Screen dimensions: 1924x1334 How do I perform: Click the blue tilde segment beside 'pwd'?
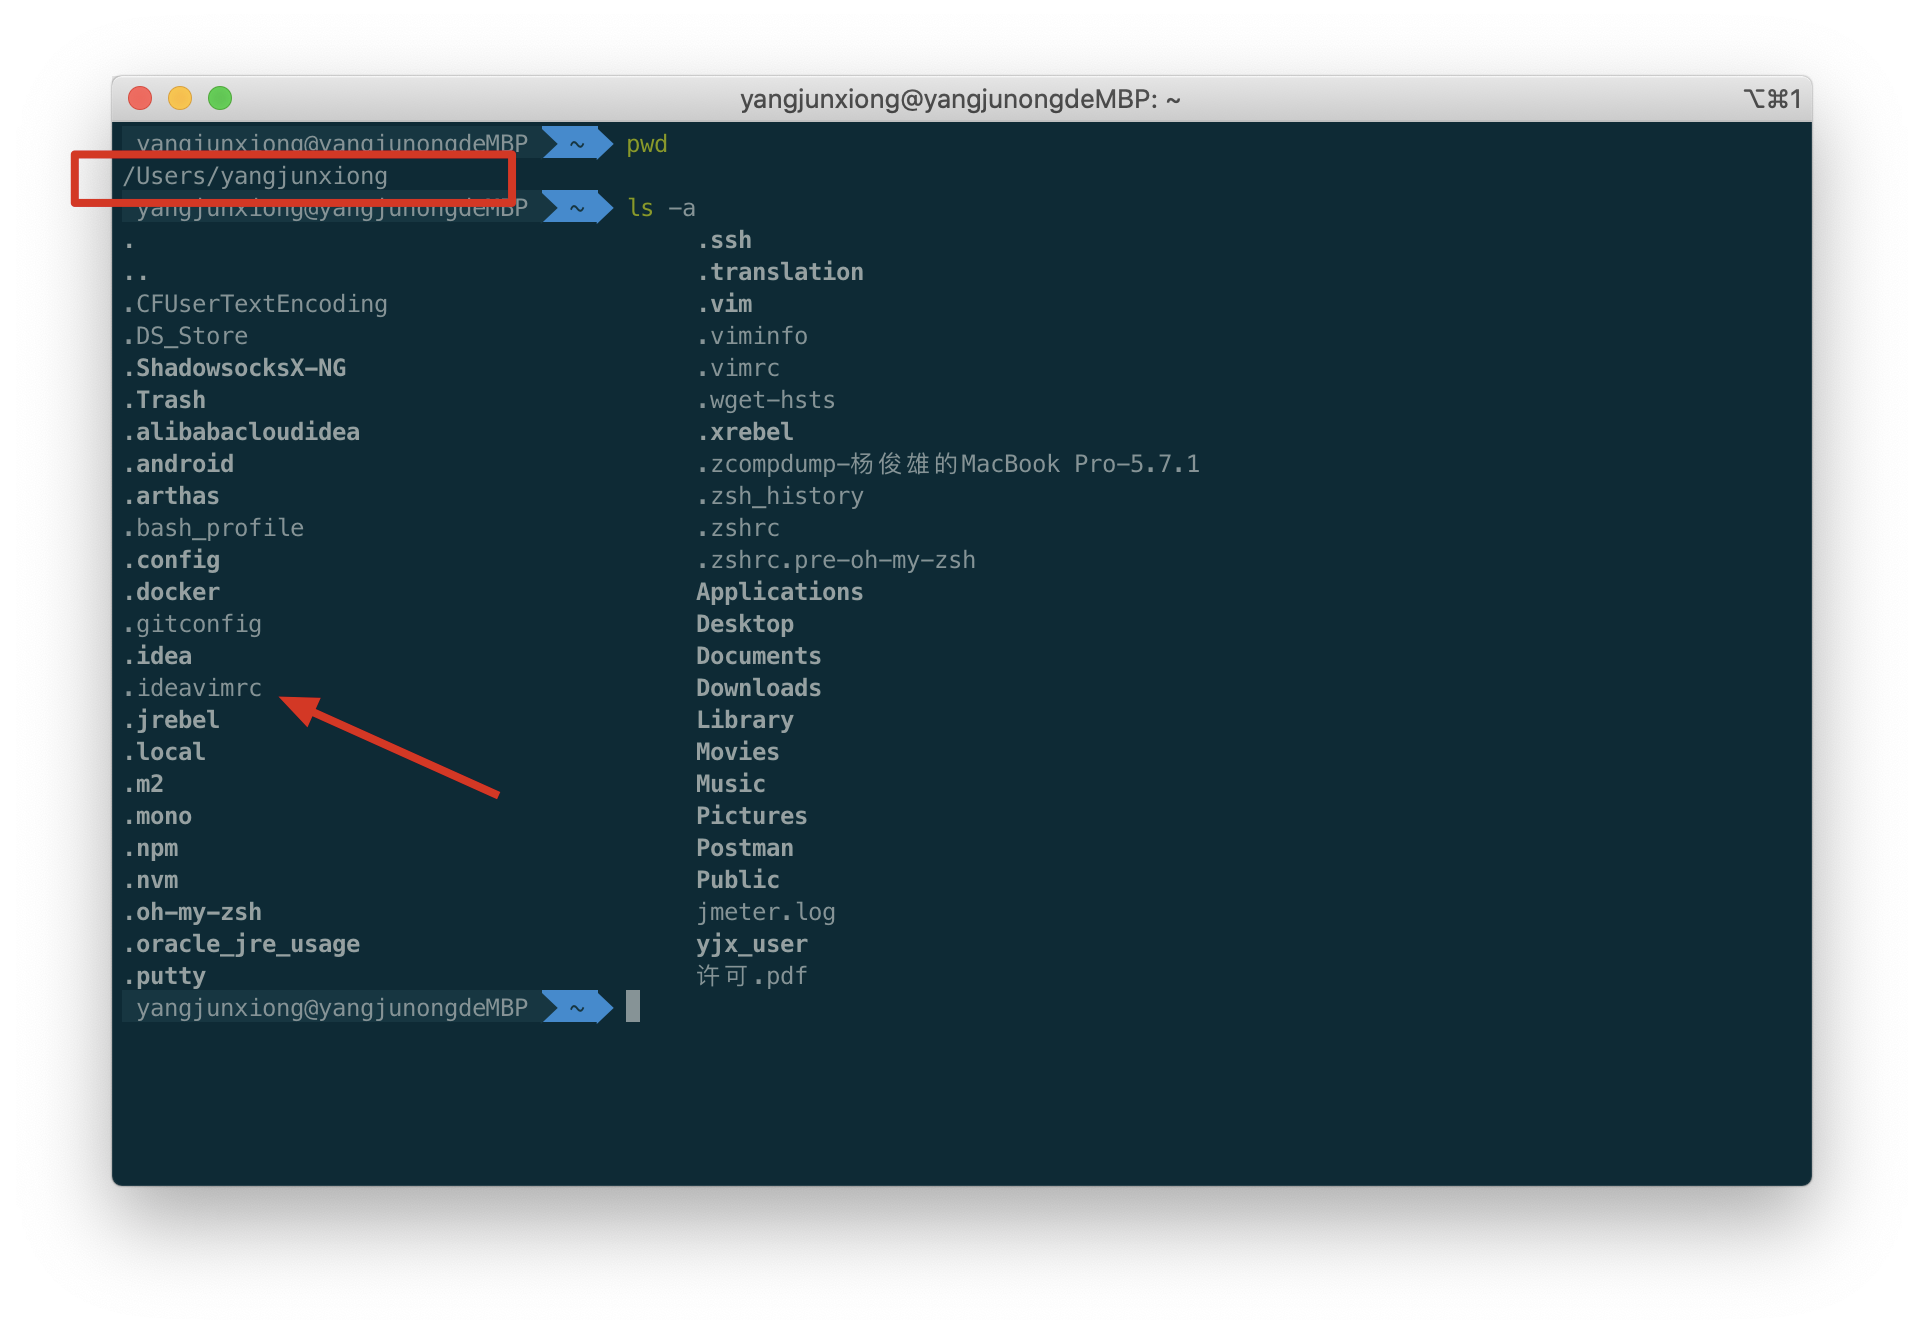click(x=577, y=143)
